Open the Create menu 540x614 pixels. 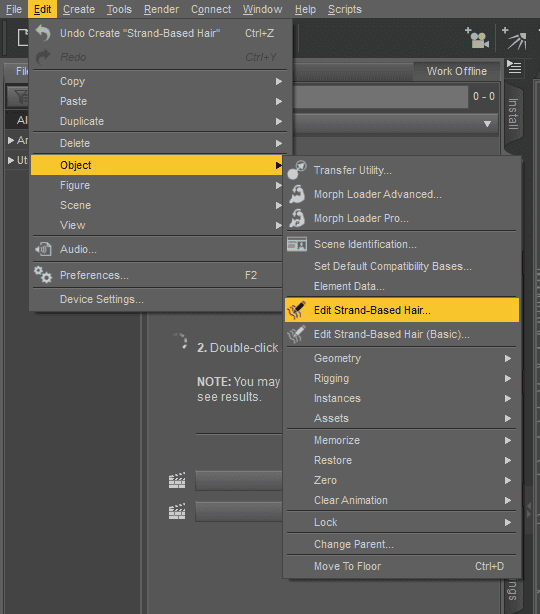point(79,9)
